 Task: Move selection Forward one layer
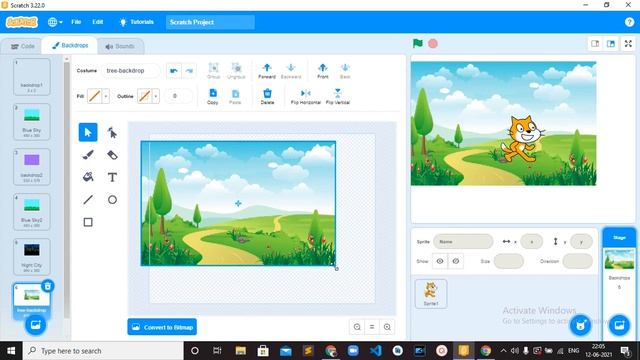tap(267, 71)
